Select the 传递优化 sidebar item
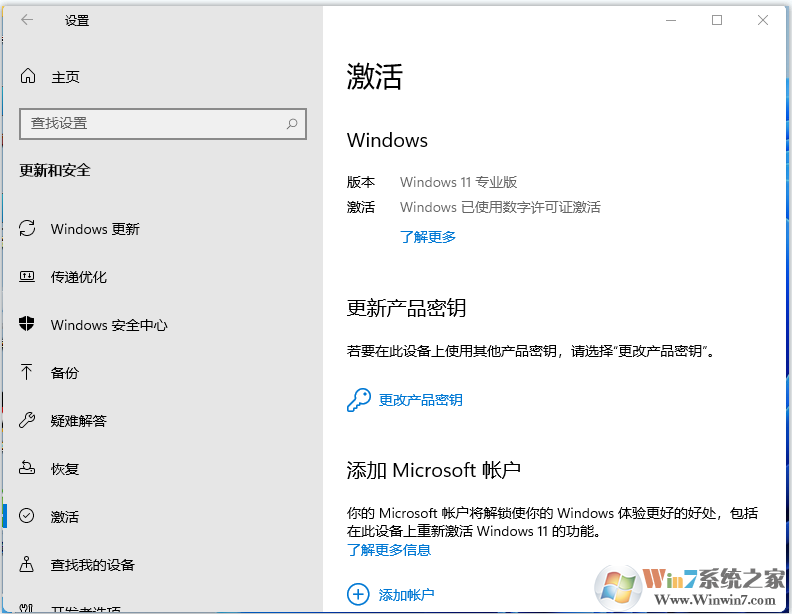 79,277
